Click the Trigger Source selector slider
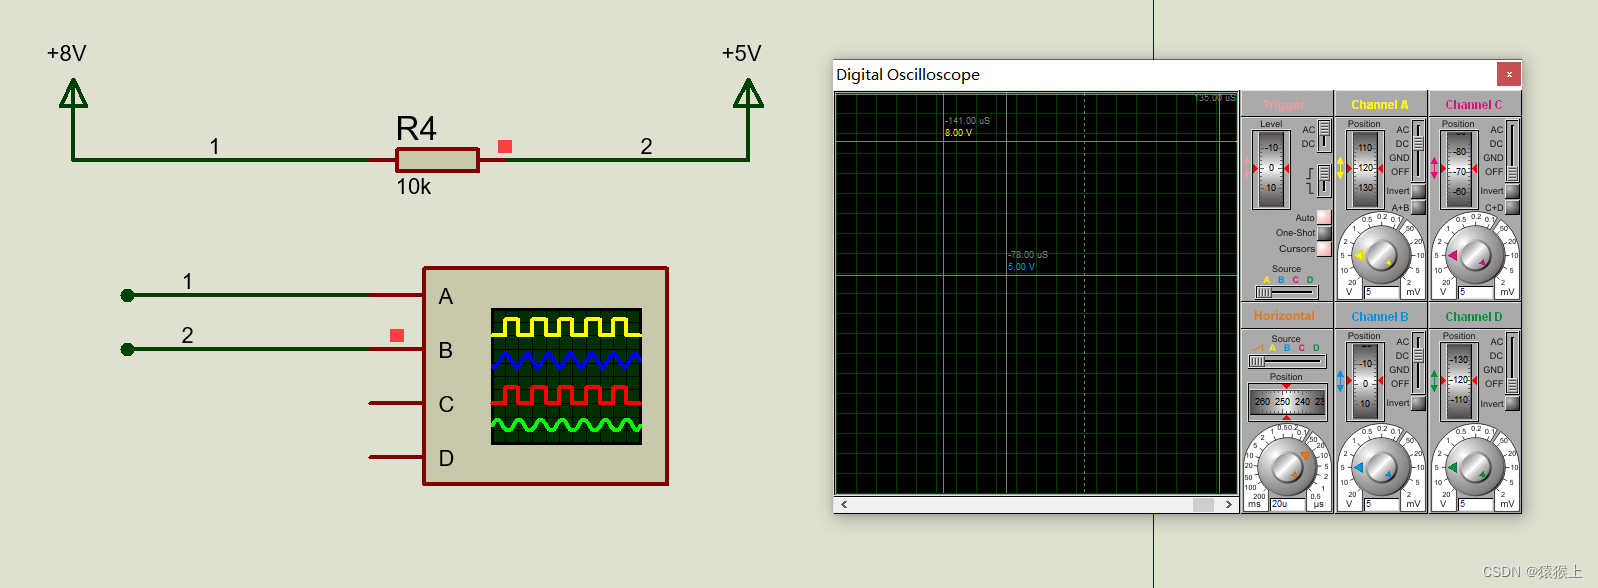 coord(1286,293)
